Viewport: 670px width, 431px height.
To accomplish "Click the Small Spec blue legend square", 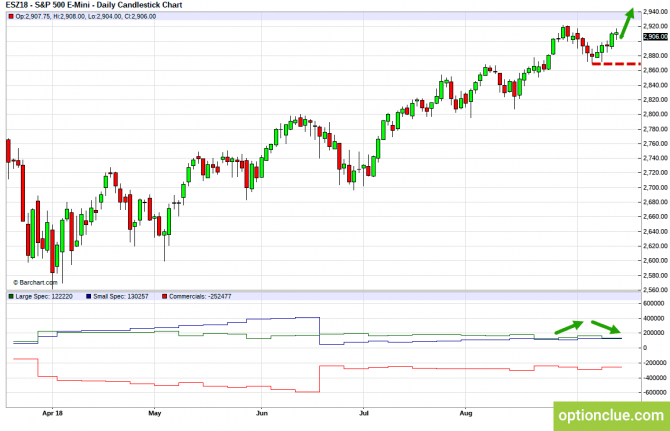I will [88, 296].
